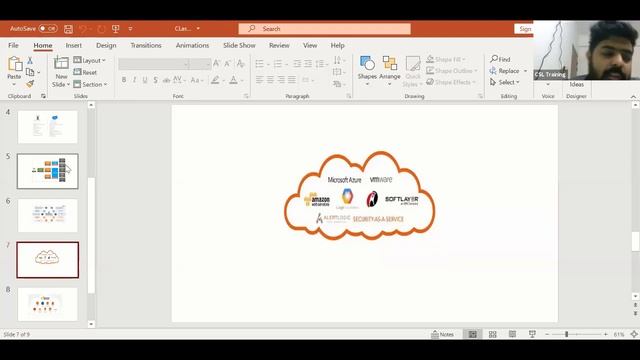Select slide 6 thumbnail
Image resolution: width=640 pixels, height=360 pixels.
[47, 216]
